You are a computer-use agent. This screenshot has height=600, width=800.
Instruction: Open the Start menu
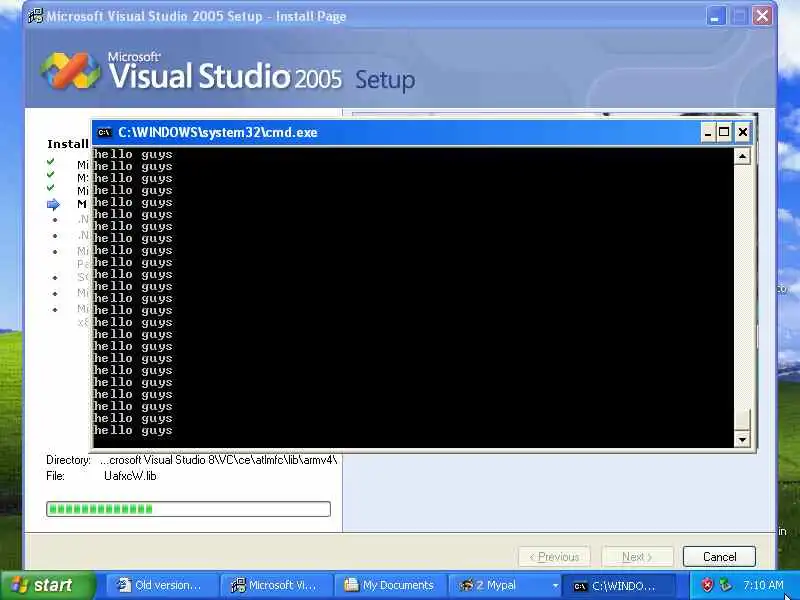(48, 585)
